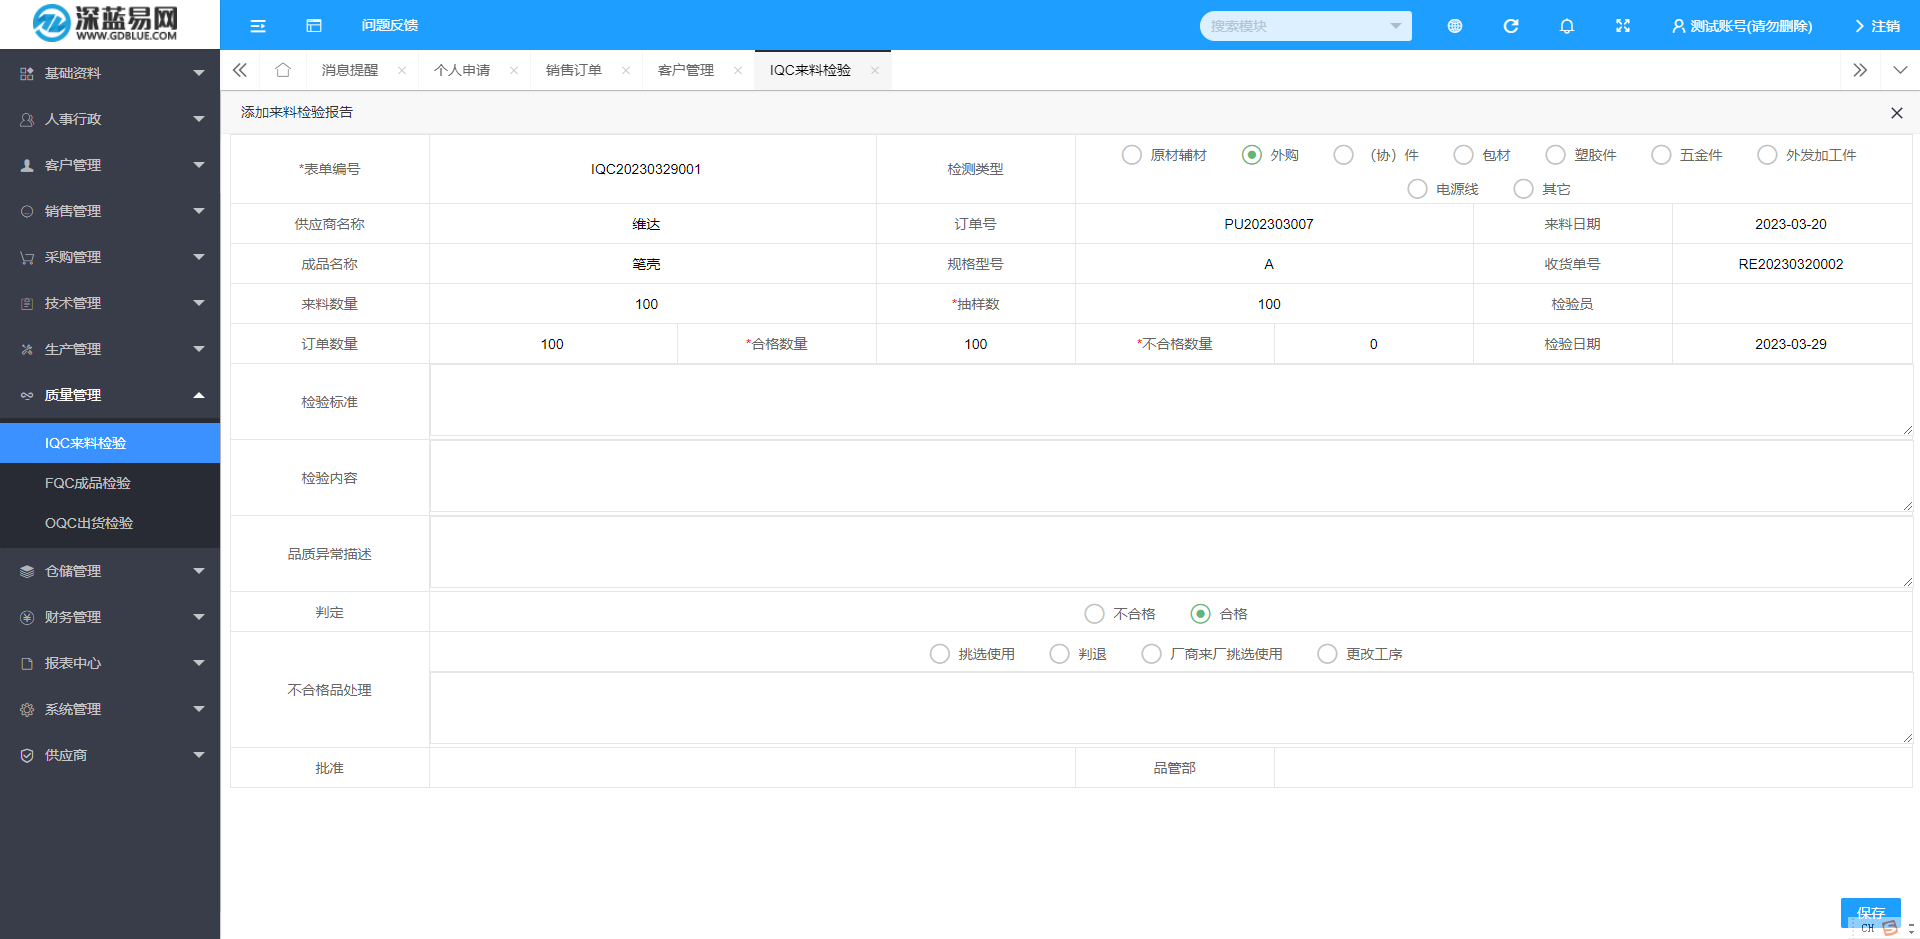Click the 检验内容 text area
This screenshot has width=1920, height=939.
(x=1171, y=477)
